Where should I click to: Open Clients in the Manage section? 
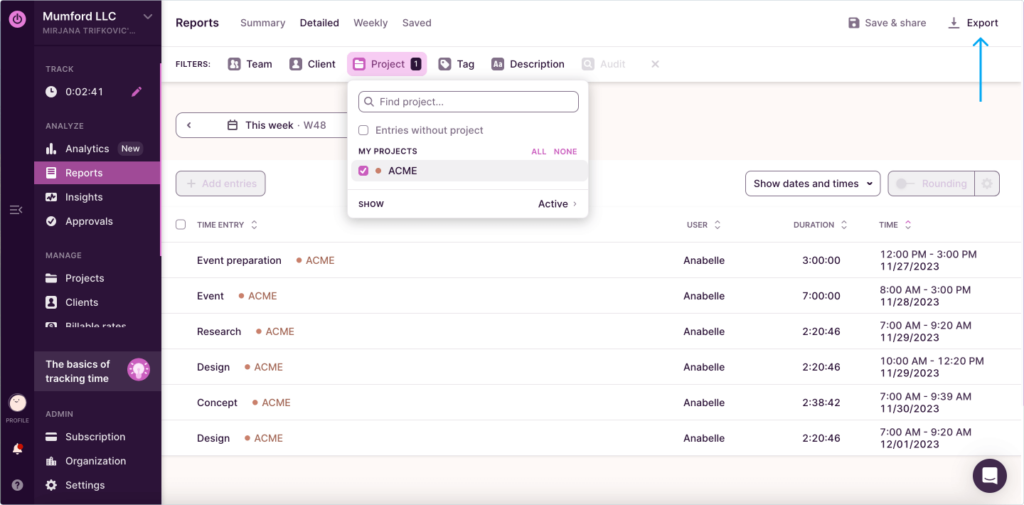click(x=82, y=302)
